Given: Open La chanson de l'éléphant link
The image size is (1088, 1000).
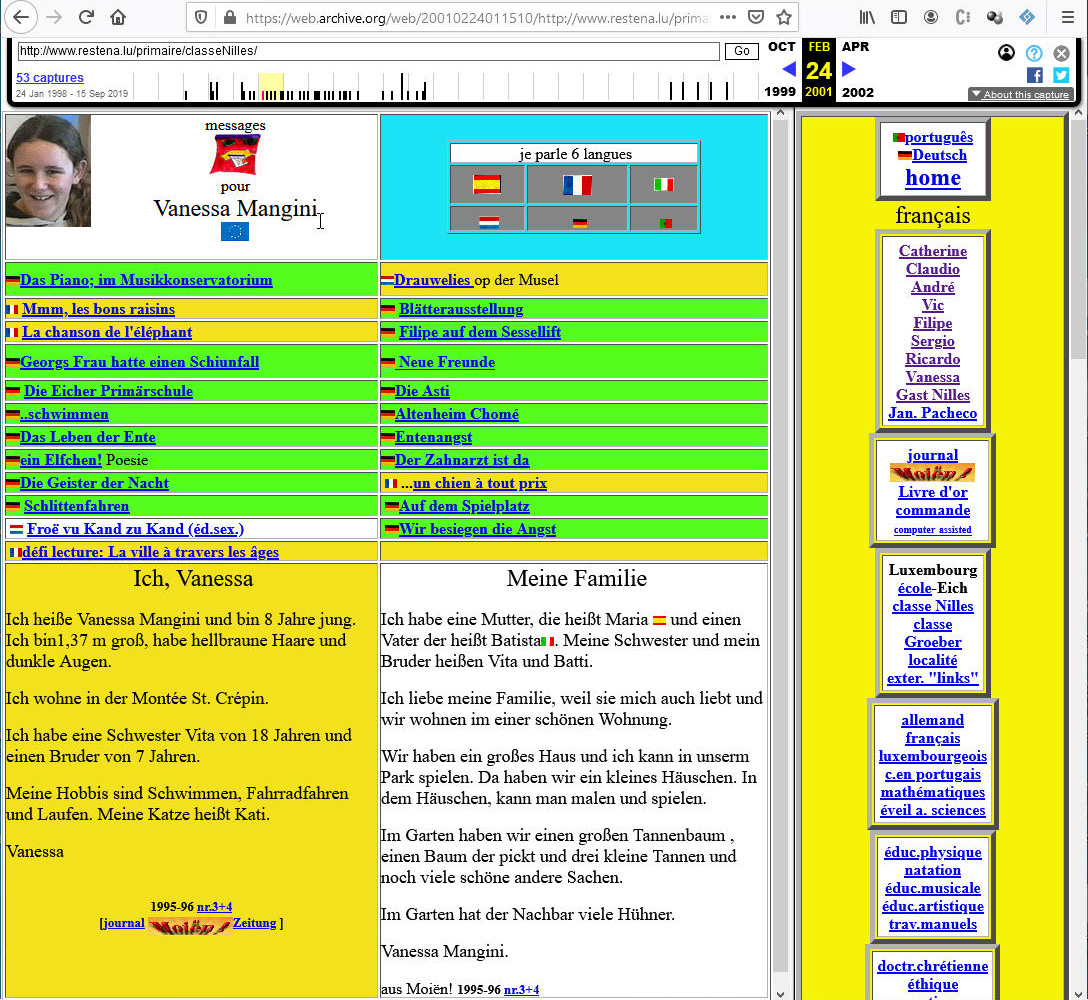Looking at the screenshot, I should [107, 332].
